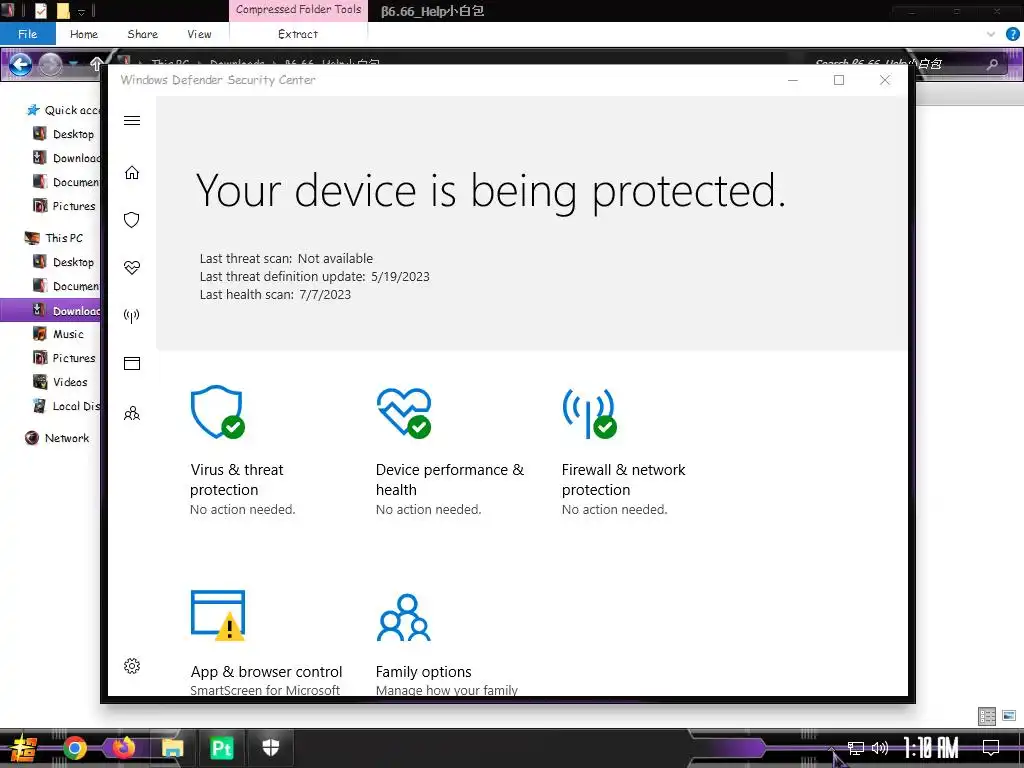Click the large Family options people tile icon

pos(404,617)
